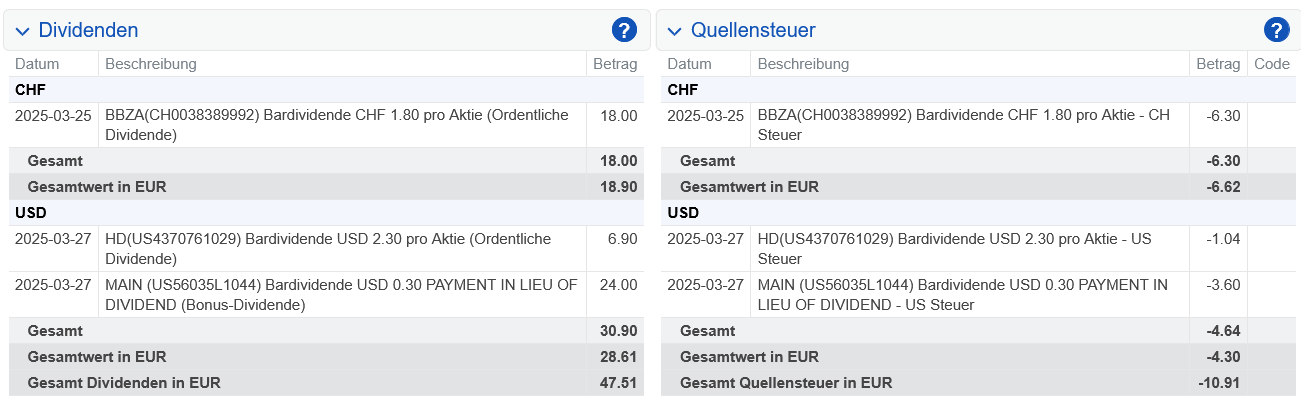Select the BBZA ordinary dividend row

click(x=326, y=125)
